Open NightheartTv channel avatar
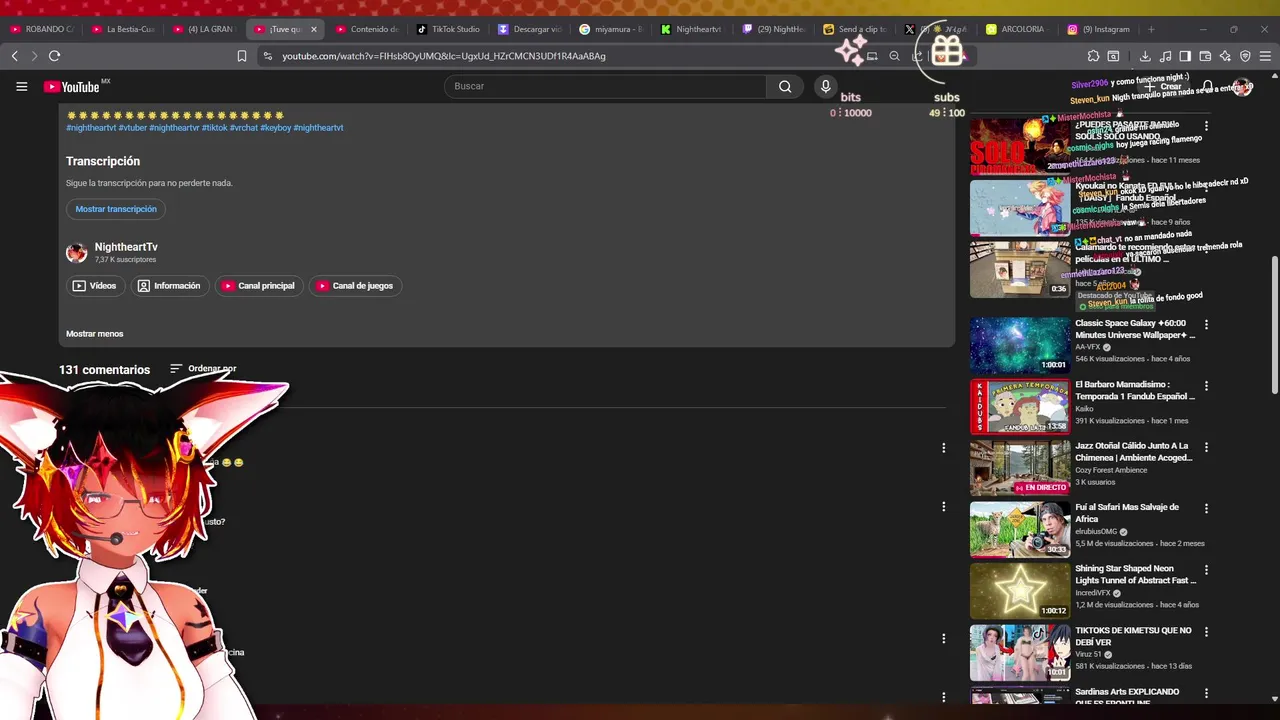The image size is (1280, 720). pos(77,253)
